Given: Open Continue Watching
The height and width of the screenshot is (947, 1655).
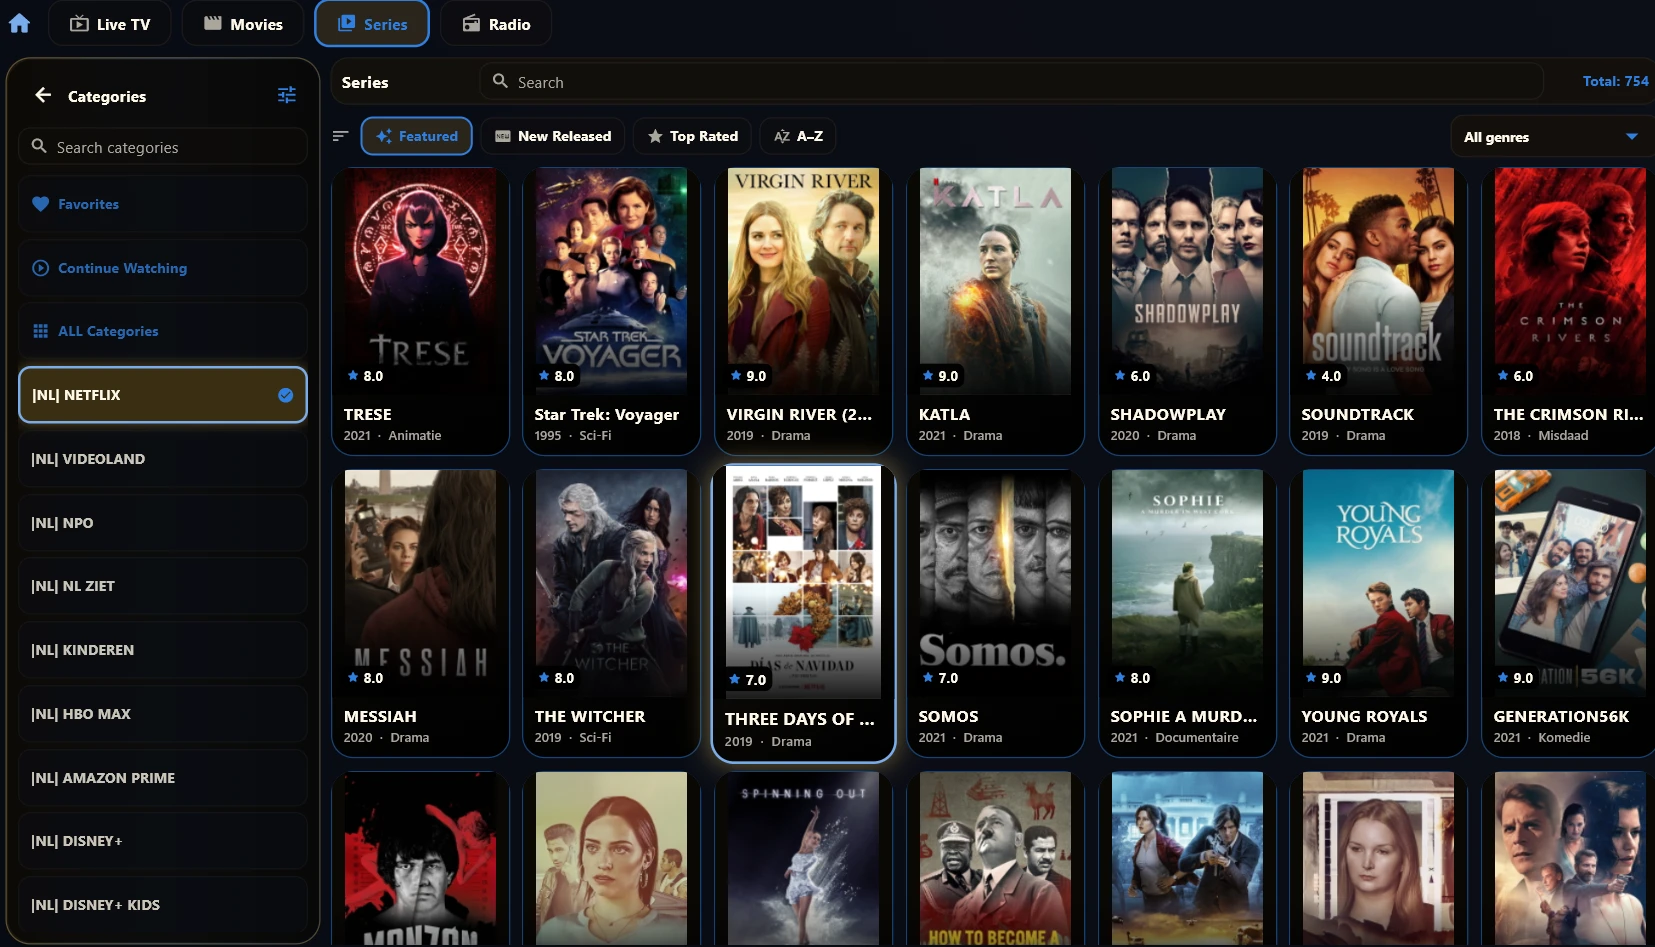Looking at the screenshot, I should 162,268.
